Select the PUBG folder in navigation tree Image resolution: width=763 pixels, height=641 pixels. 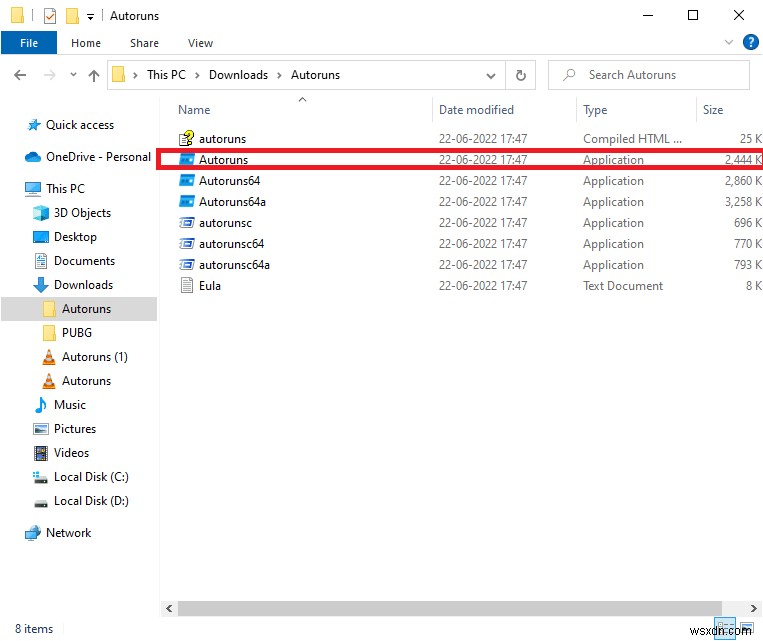tap(79, 333)
